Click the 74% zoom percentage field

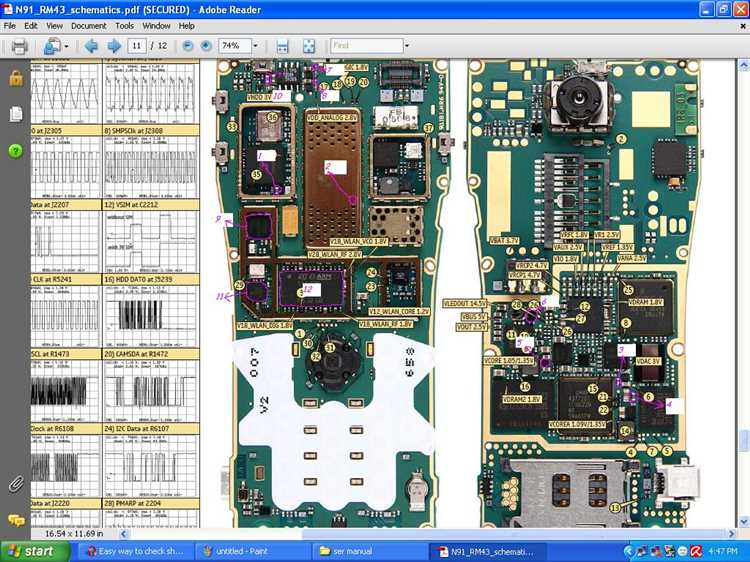pos(234,46)
